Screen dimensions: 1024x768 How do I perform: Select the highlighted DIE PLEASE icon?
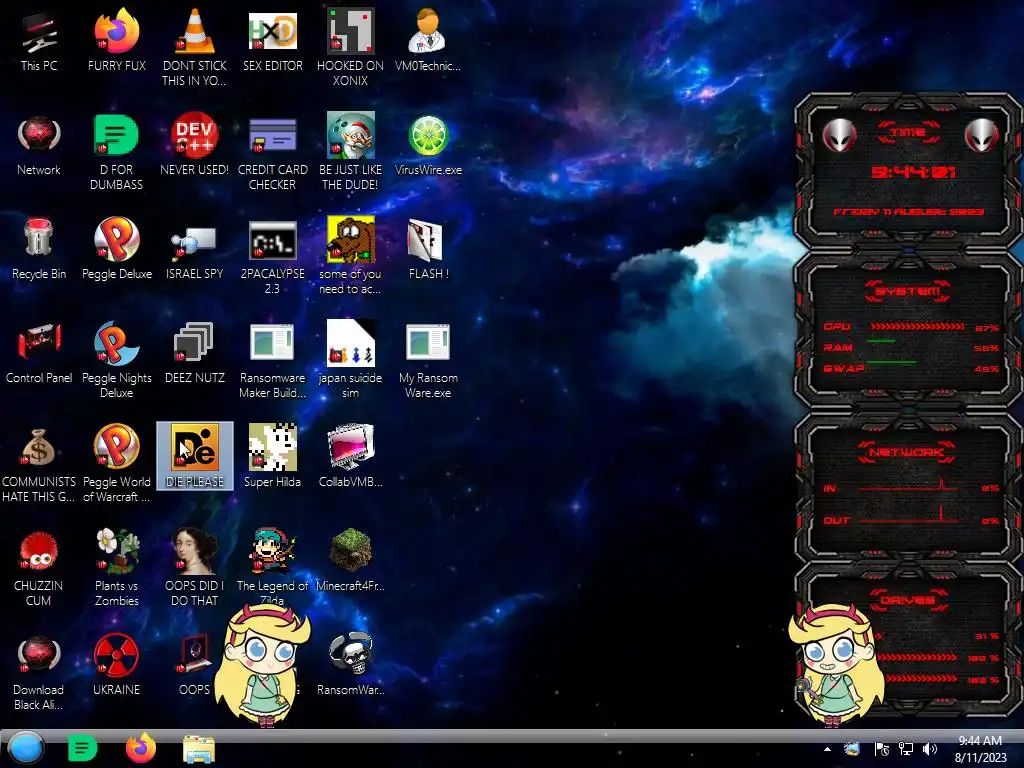pyautogui.click(x=195, y=456)
